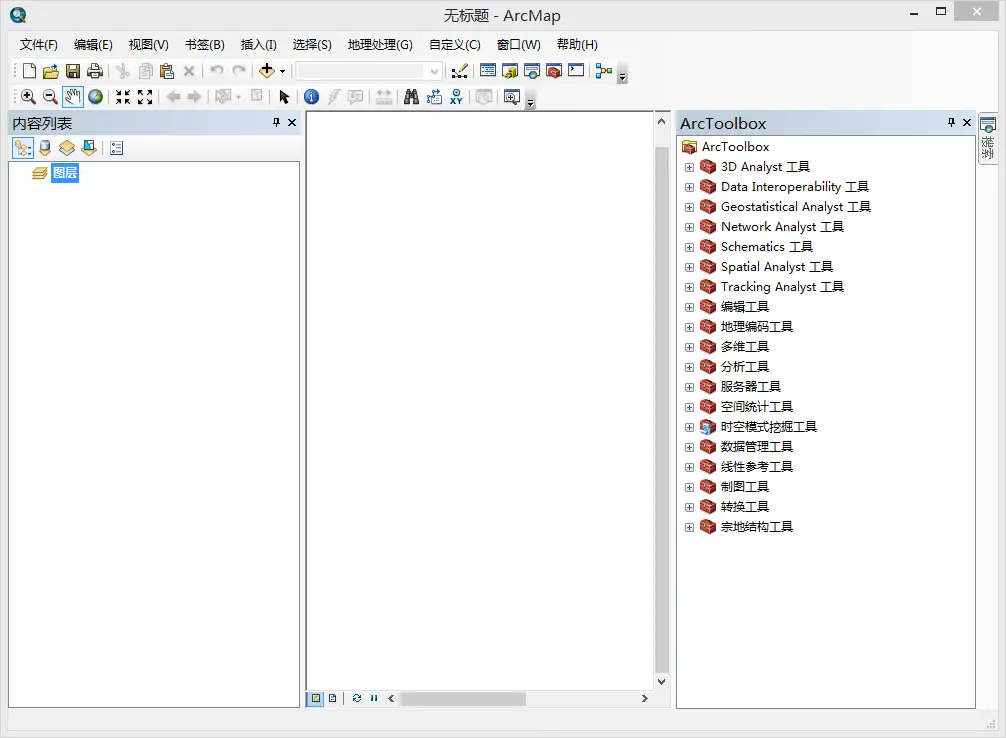Image resolution: width=1006 pixels, height=738 pixels.
Task: Refresh the map view
Action: click(x=357, y=698)
